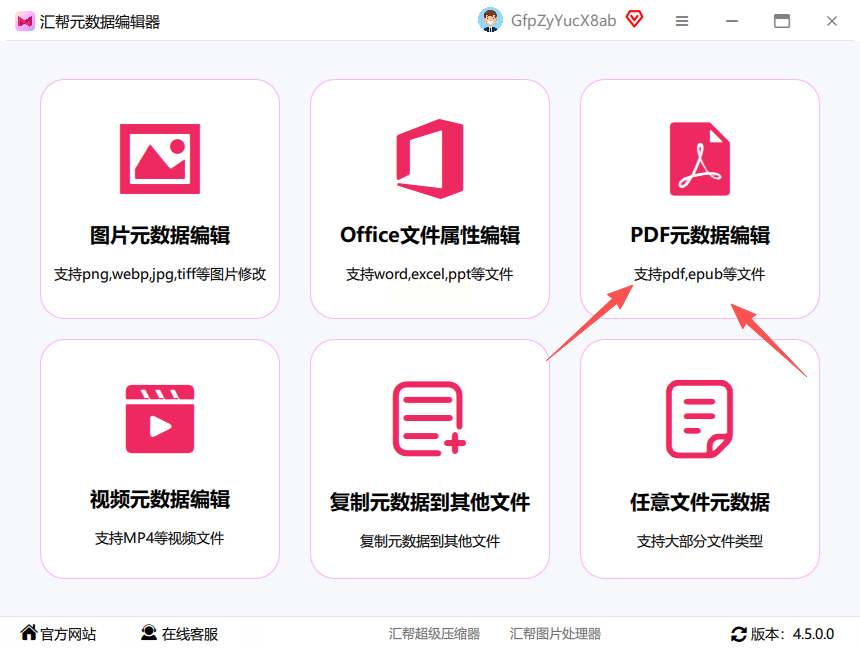Screen dimensions: 860x650
Task: Click the headset icon beside 在线客服
Action: [149, 632]
